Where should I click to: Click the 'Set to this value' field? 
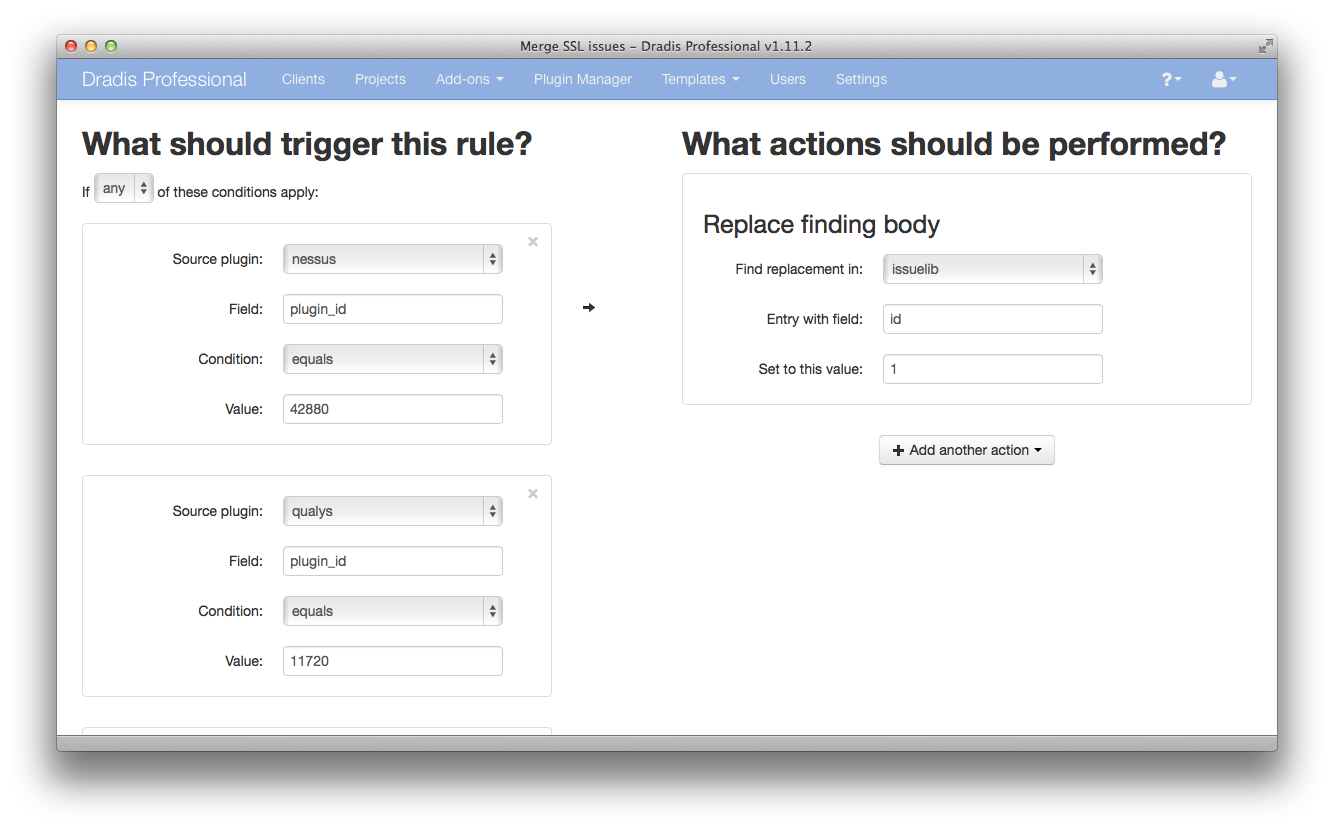click(992, 369)
